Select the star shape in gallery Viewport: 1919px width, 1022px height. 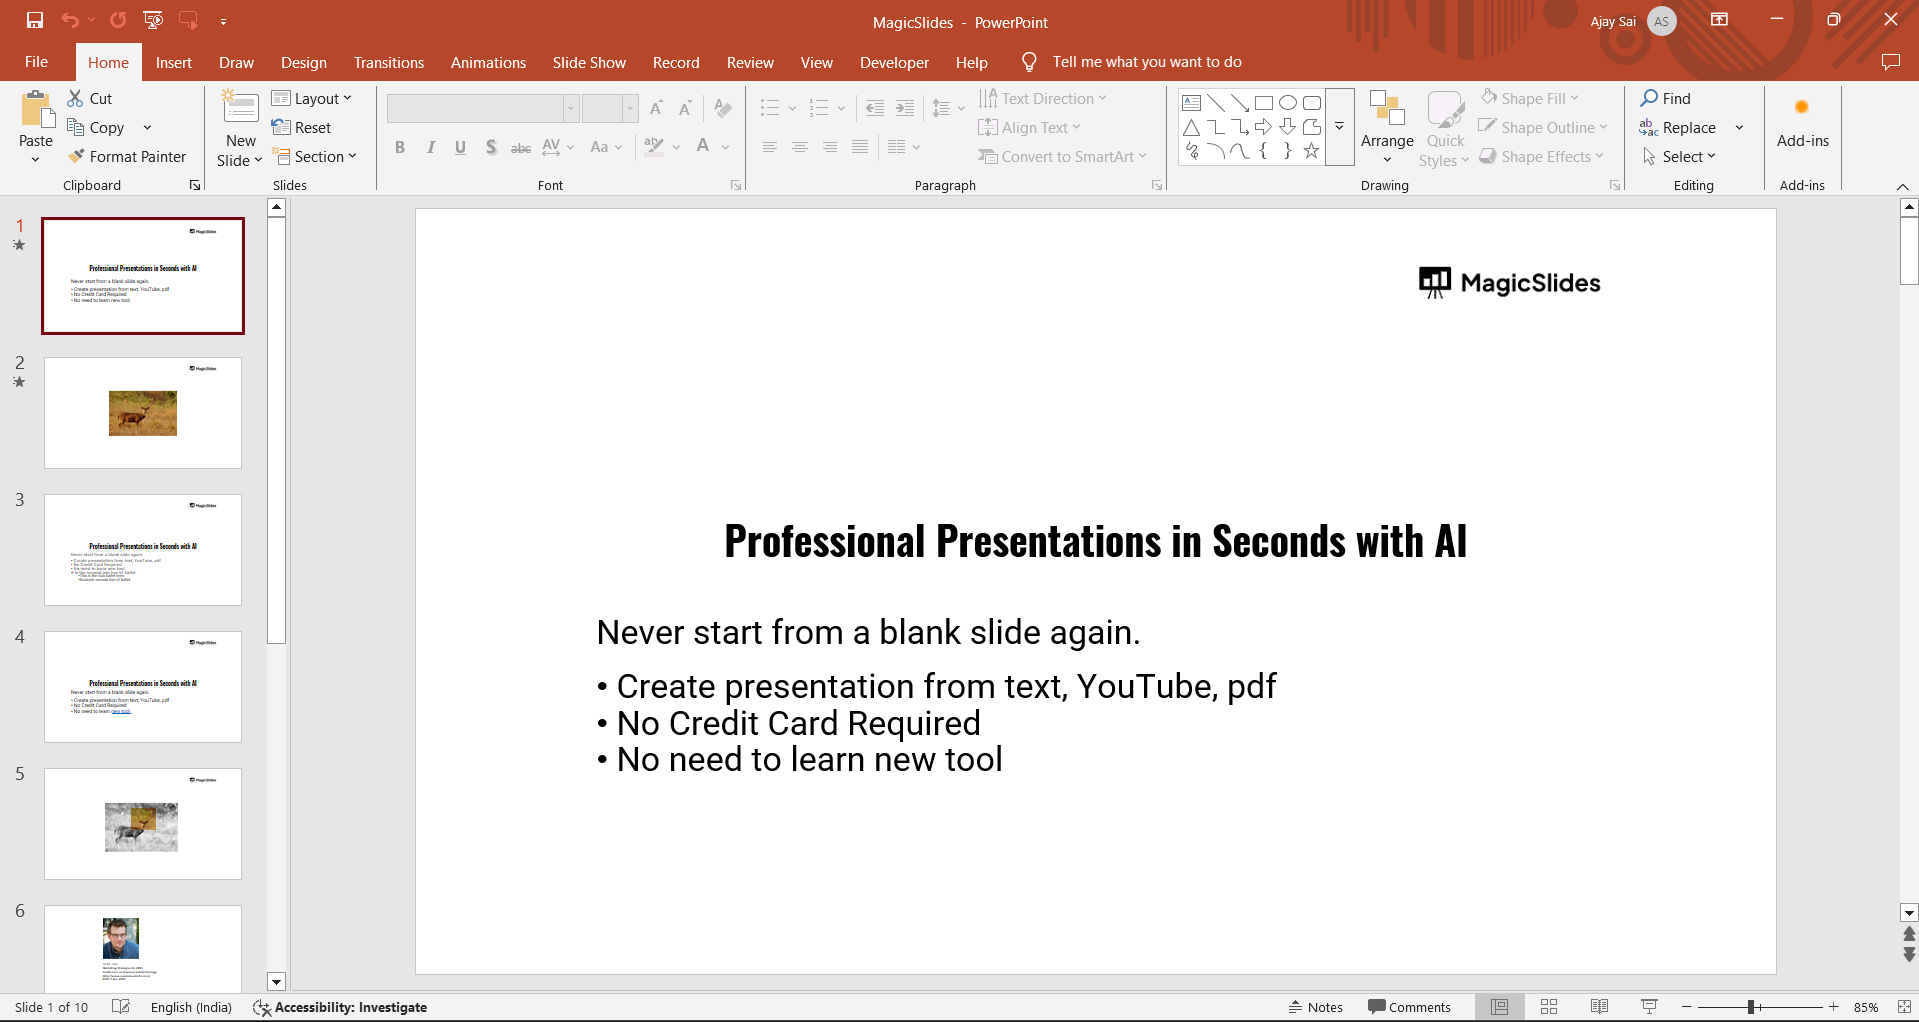coord(1311,151)
